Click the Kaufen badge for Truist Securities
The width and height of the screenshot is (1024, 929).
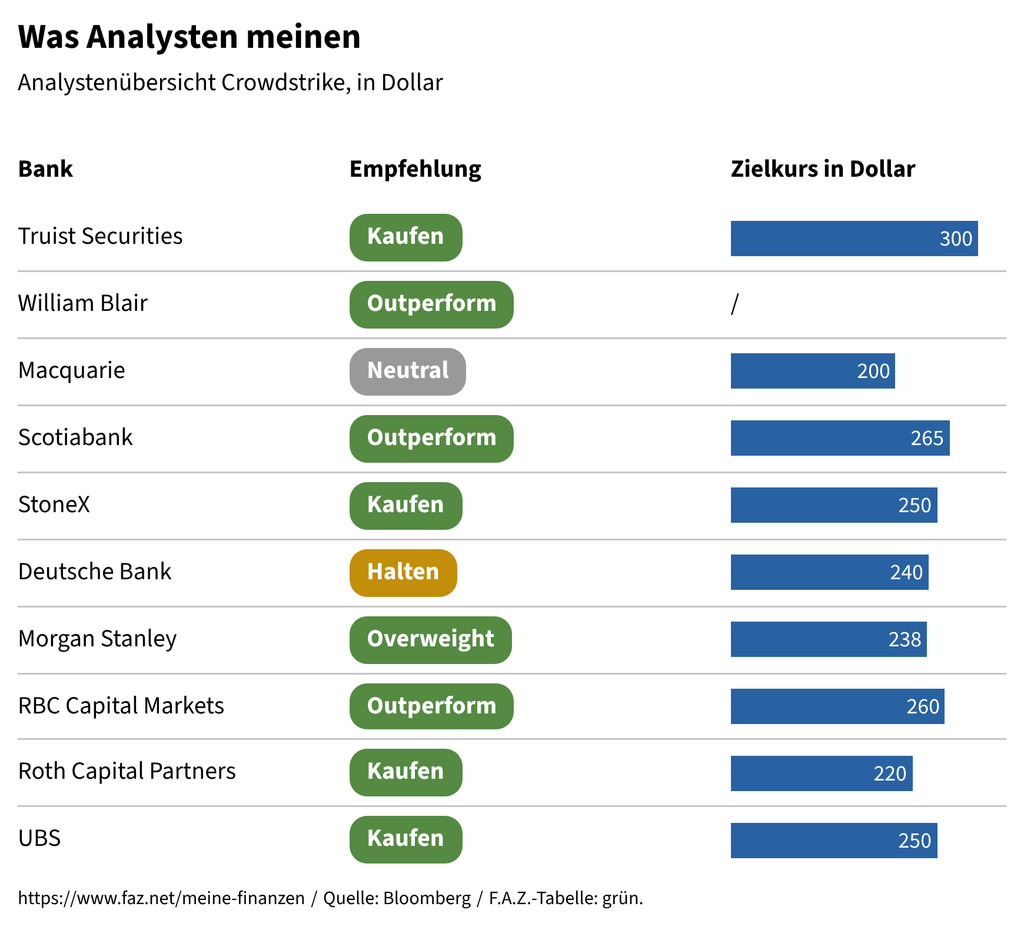click(x=406, y=237)
